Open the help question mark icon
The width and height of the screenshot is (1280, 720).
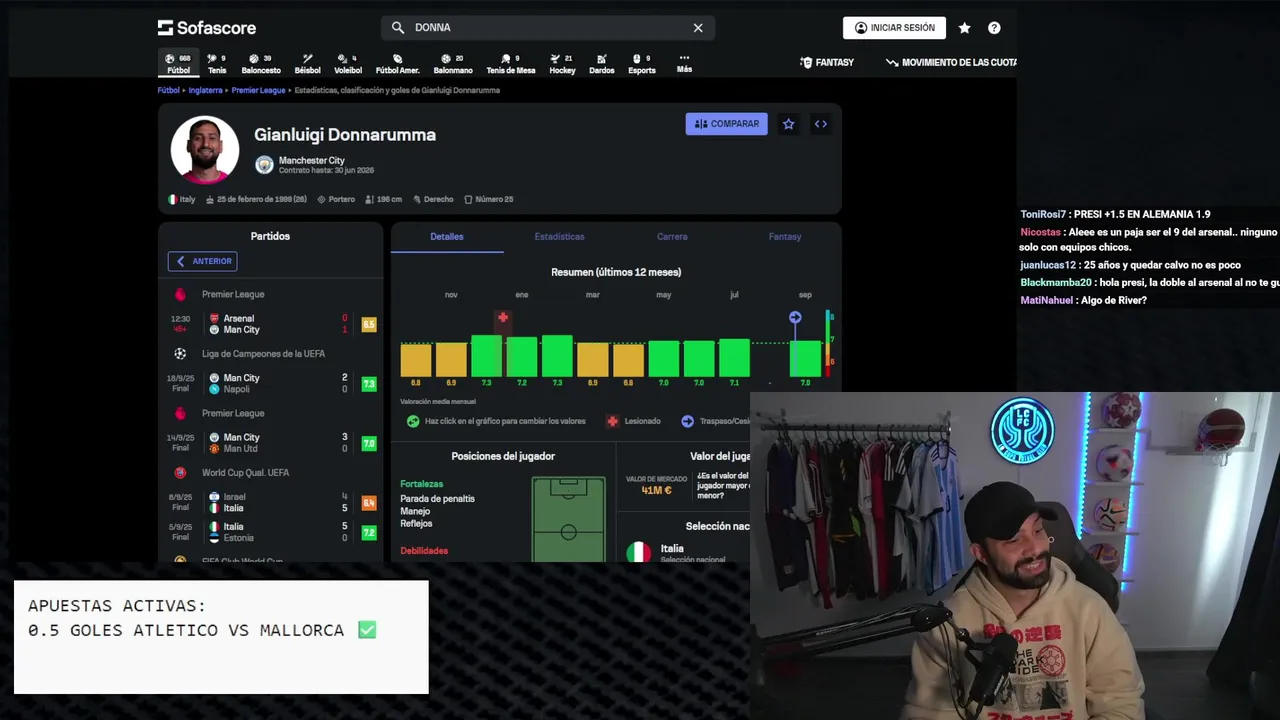pyautogui.click(x=994, y=28)
